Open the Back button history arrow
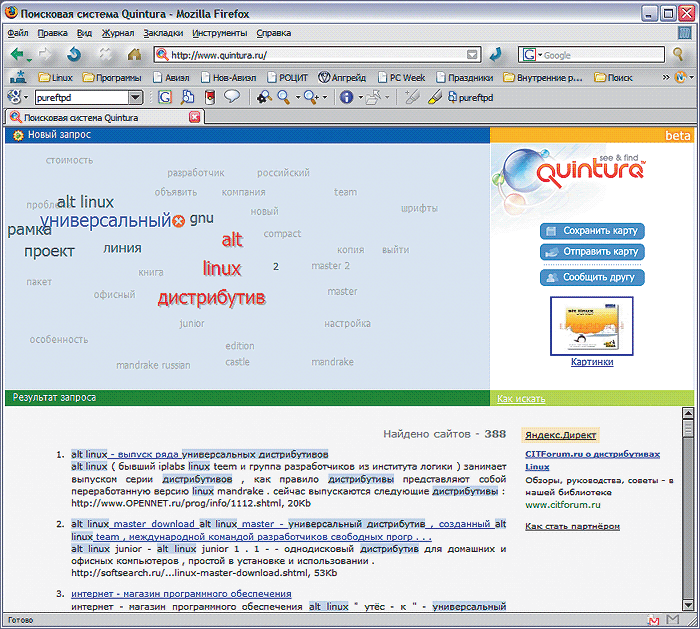This screenshot has height=629, width=700. tap(29, 60)
